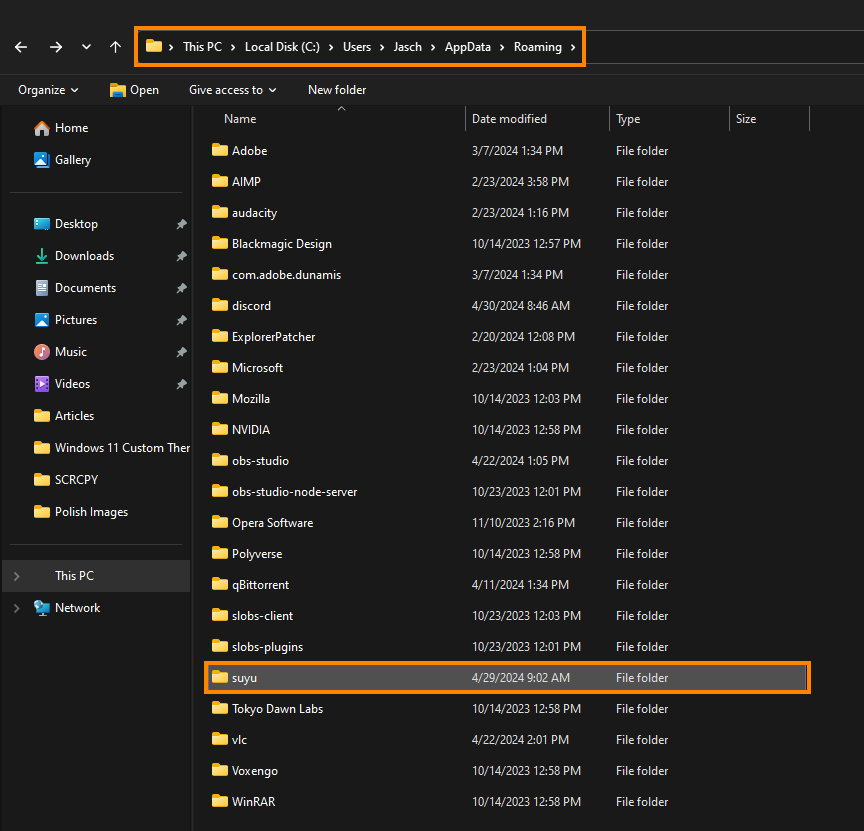Select Opera Software folder icon

pos(220,522)
